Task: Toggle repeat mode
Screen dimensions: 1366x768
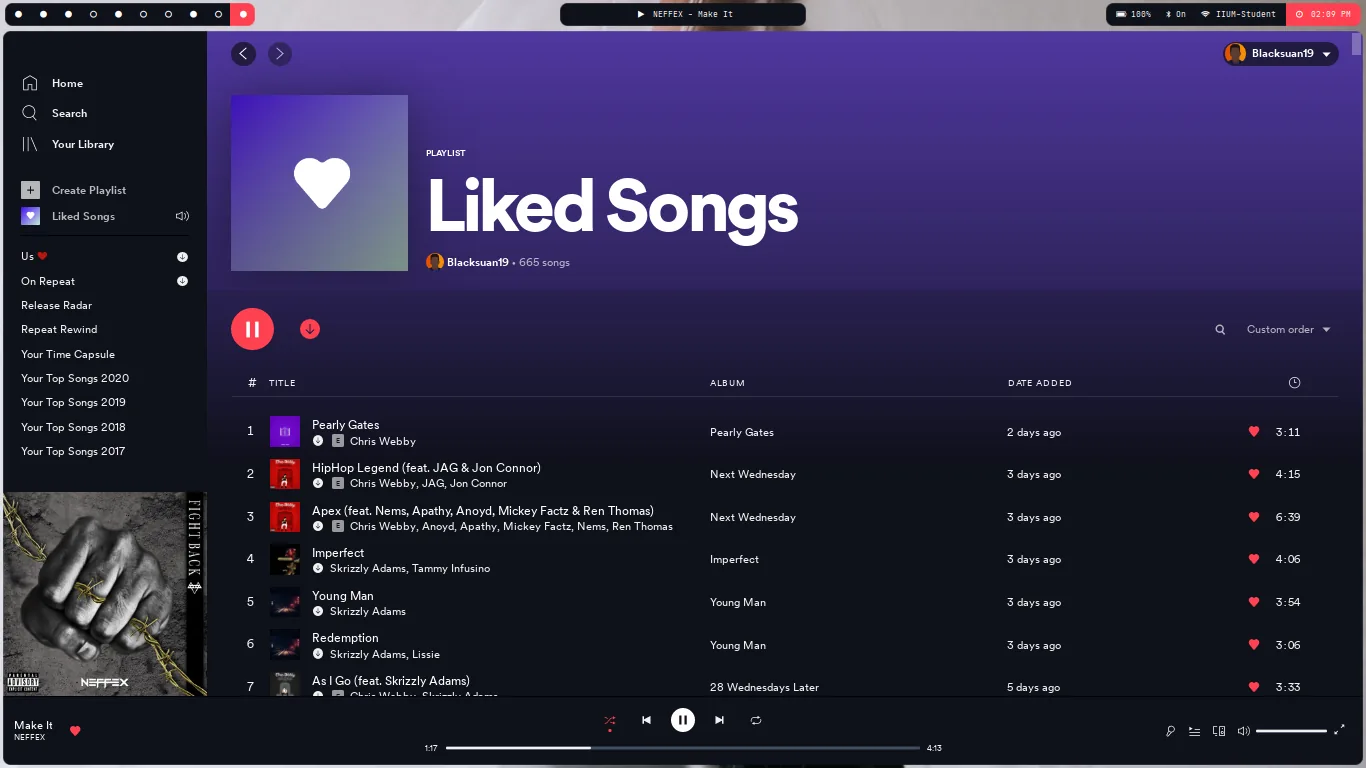Action: click(756, 720)
